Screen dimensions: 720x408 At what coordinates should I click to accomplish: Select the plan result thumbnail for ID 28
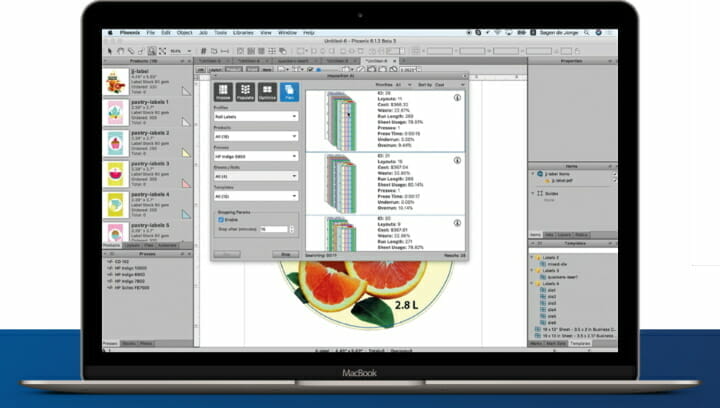341,121
